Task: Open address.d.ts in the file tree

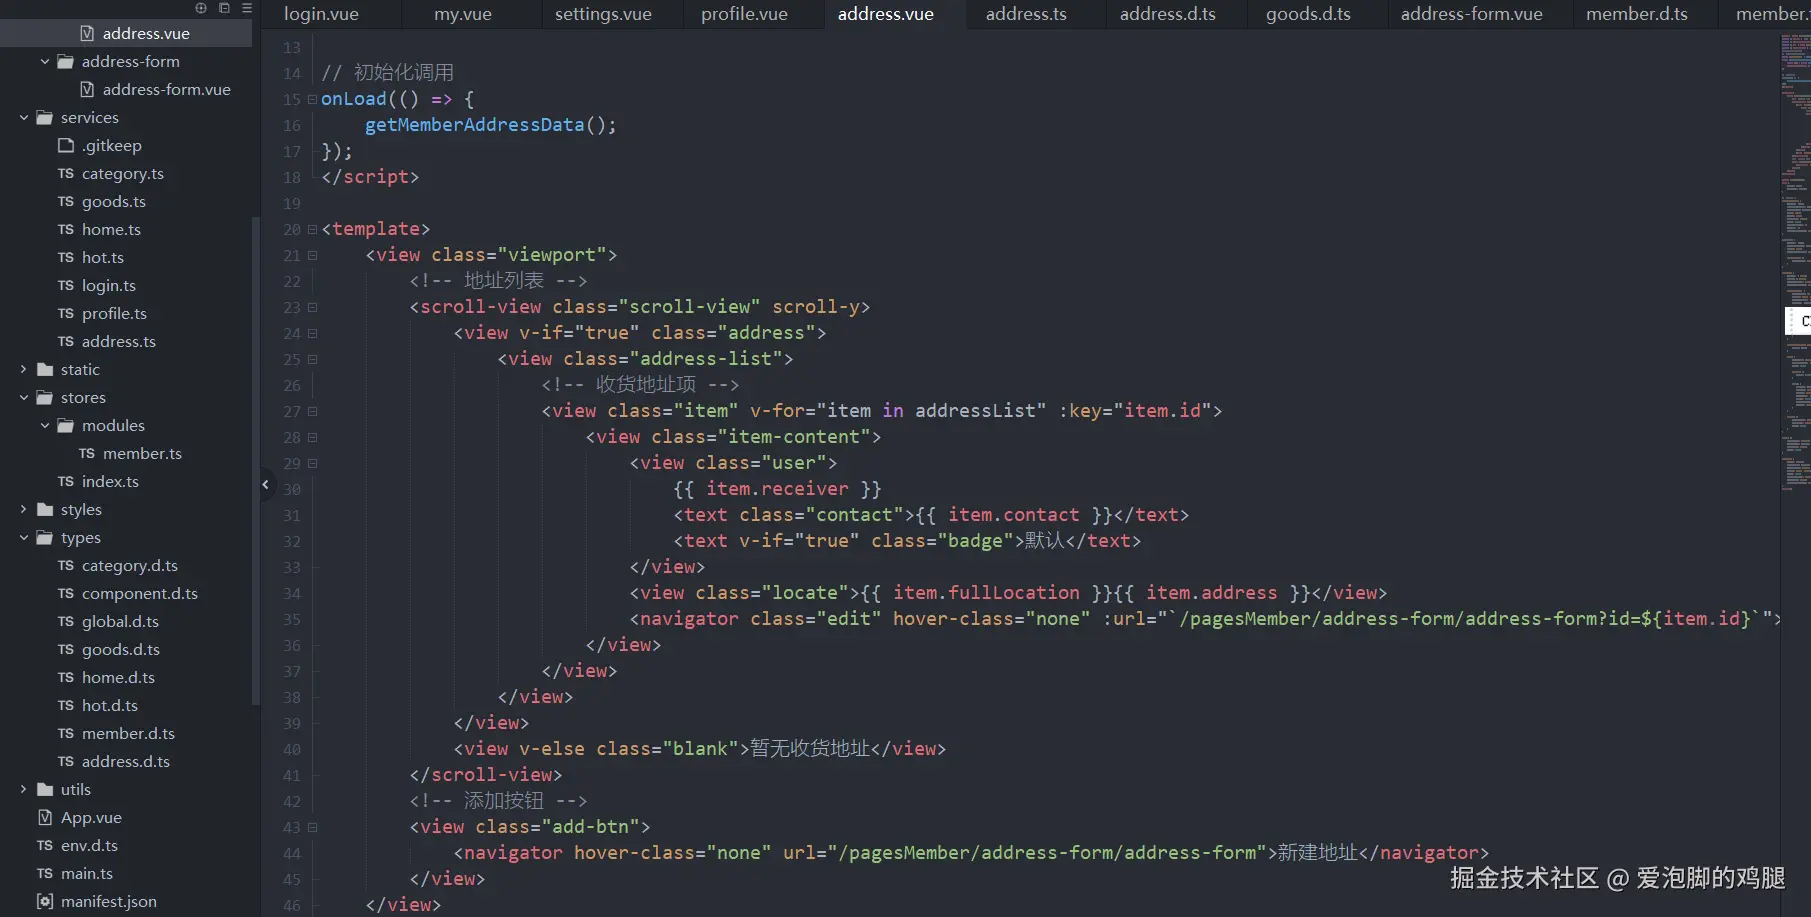Action: coord(126,761)
